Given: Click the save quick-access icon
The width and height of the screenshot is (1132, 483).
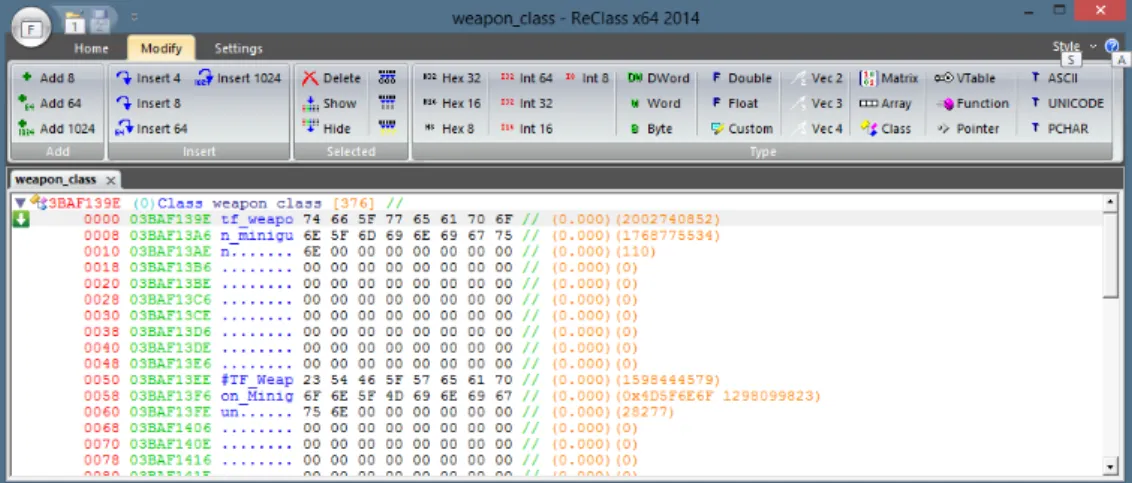Looking at the screenshot, I should tap(100, 24).
